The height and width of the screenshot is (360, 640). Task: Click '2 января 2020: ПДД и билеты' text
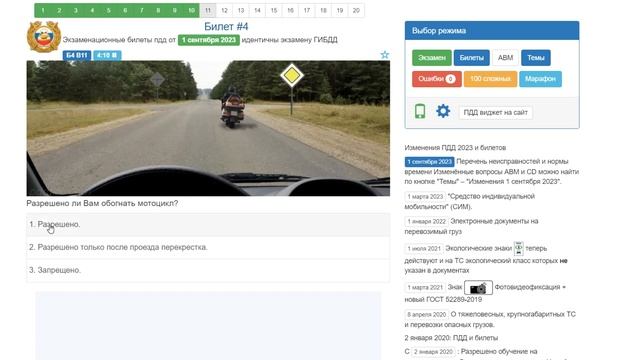(451, 338)
